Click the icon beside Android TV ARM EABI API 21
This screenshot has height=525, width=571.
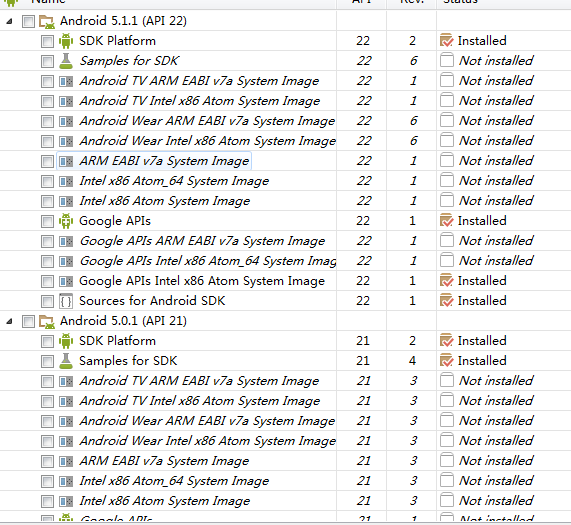point(66,381)
